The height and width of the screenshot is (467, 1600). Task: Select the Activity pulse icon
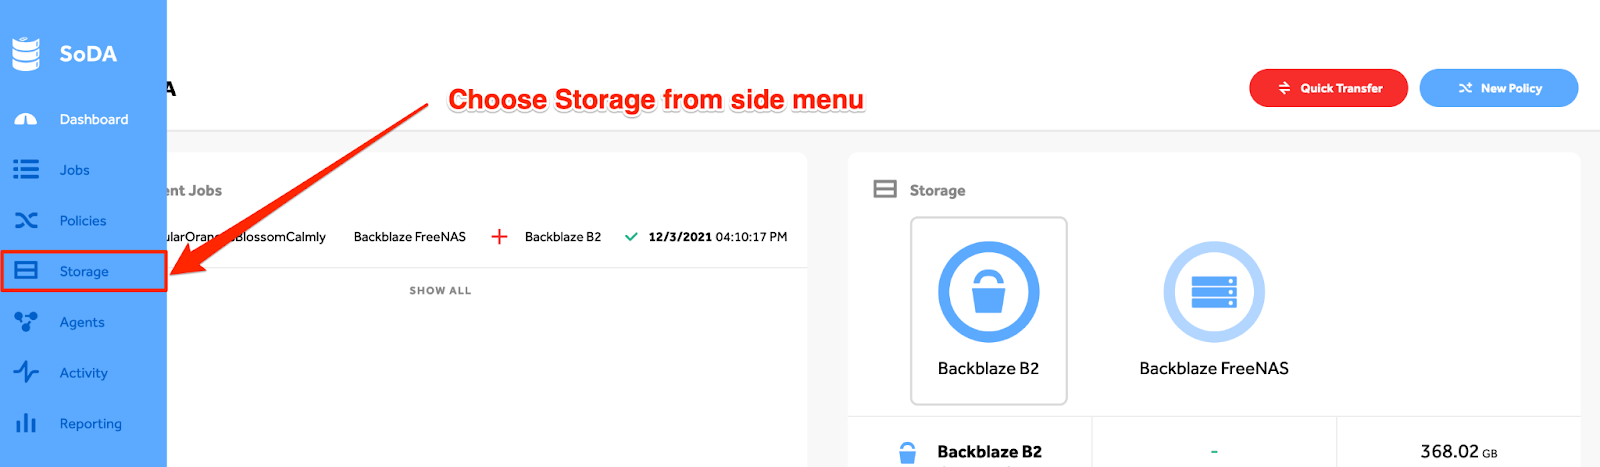tap(26, 372)
